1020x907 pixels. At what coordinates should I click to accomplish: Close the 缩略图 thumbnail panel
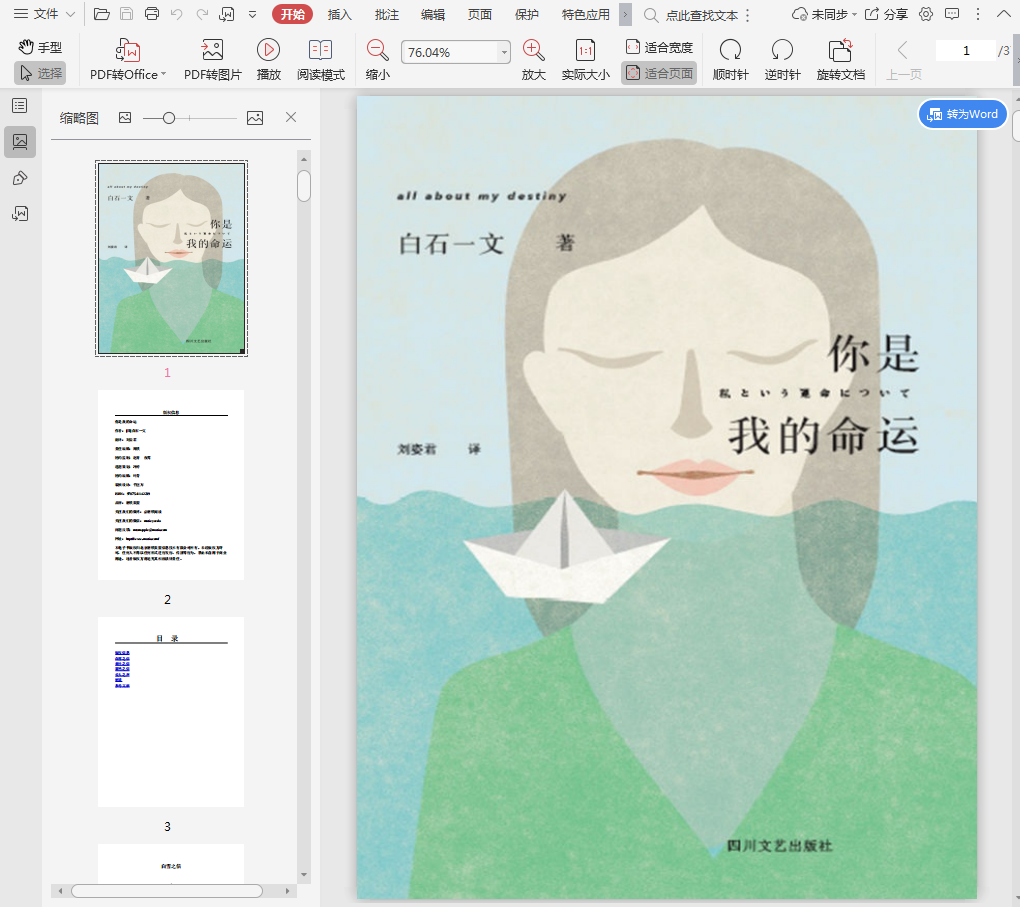coord(291,117)
